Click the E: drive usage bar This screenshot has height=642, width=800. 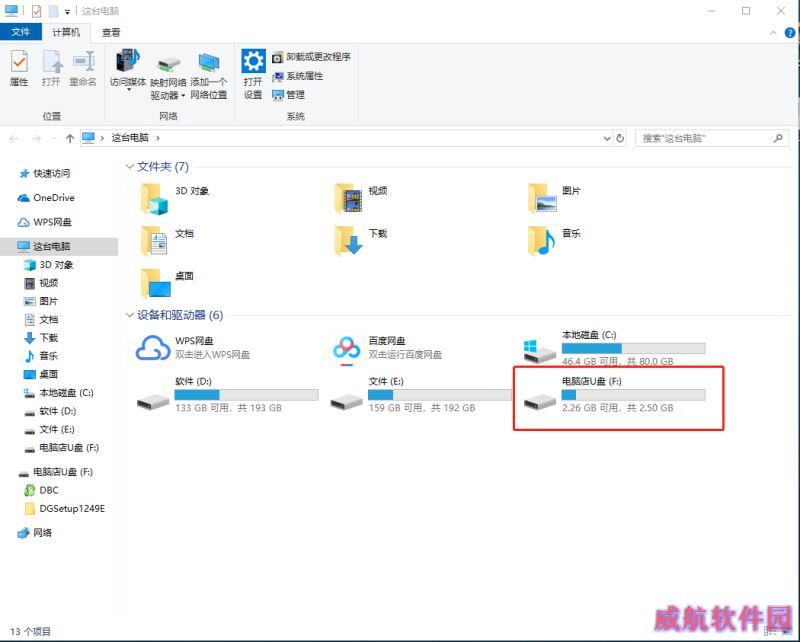pos(440,395)
